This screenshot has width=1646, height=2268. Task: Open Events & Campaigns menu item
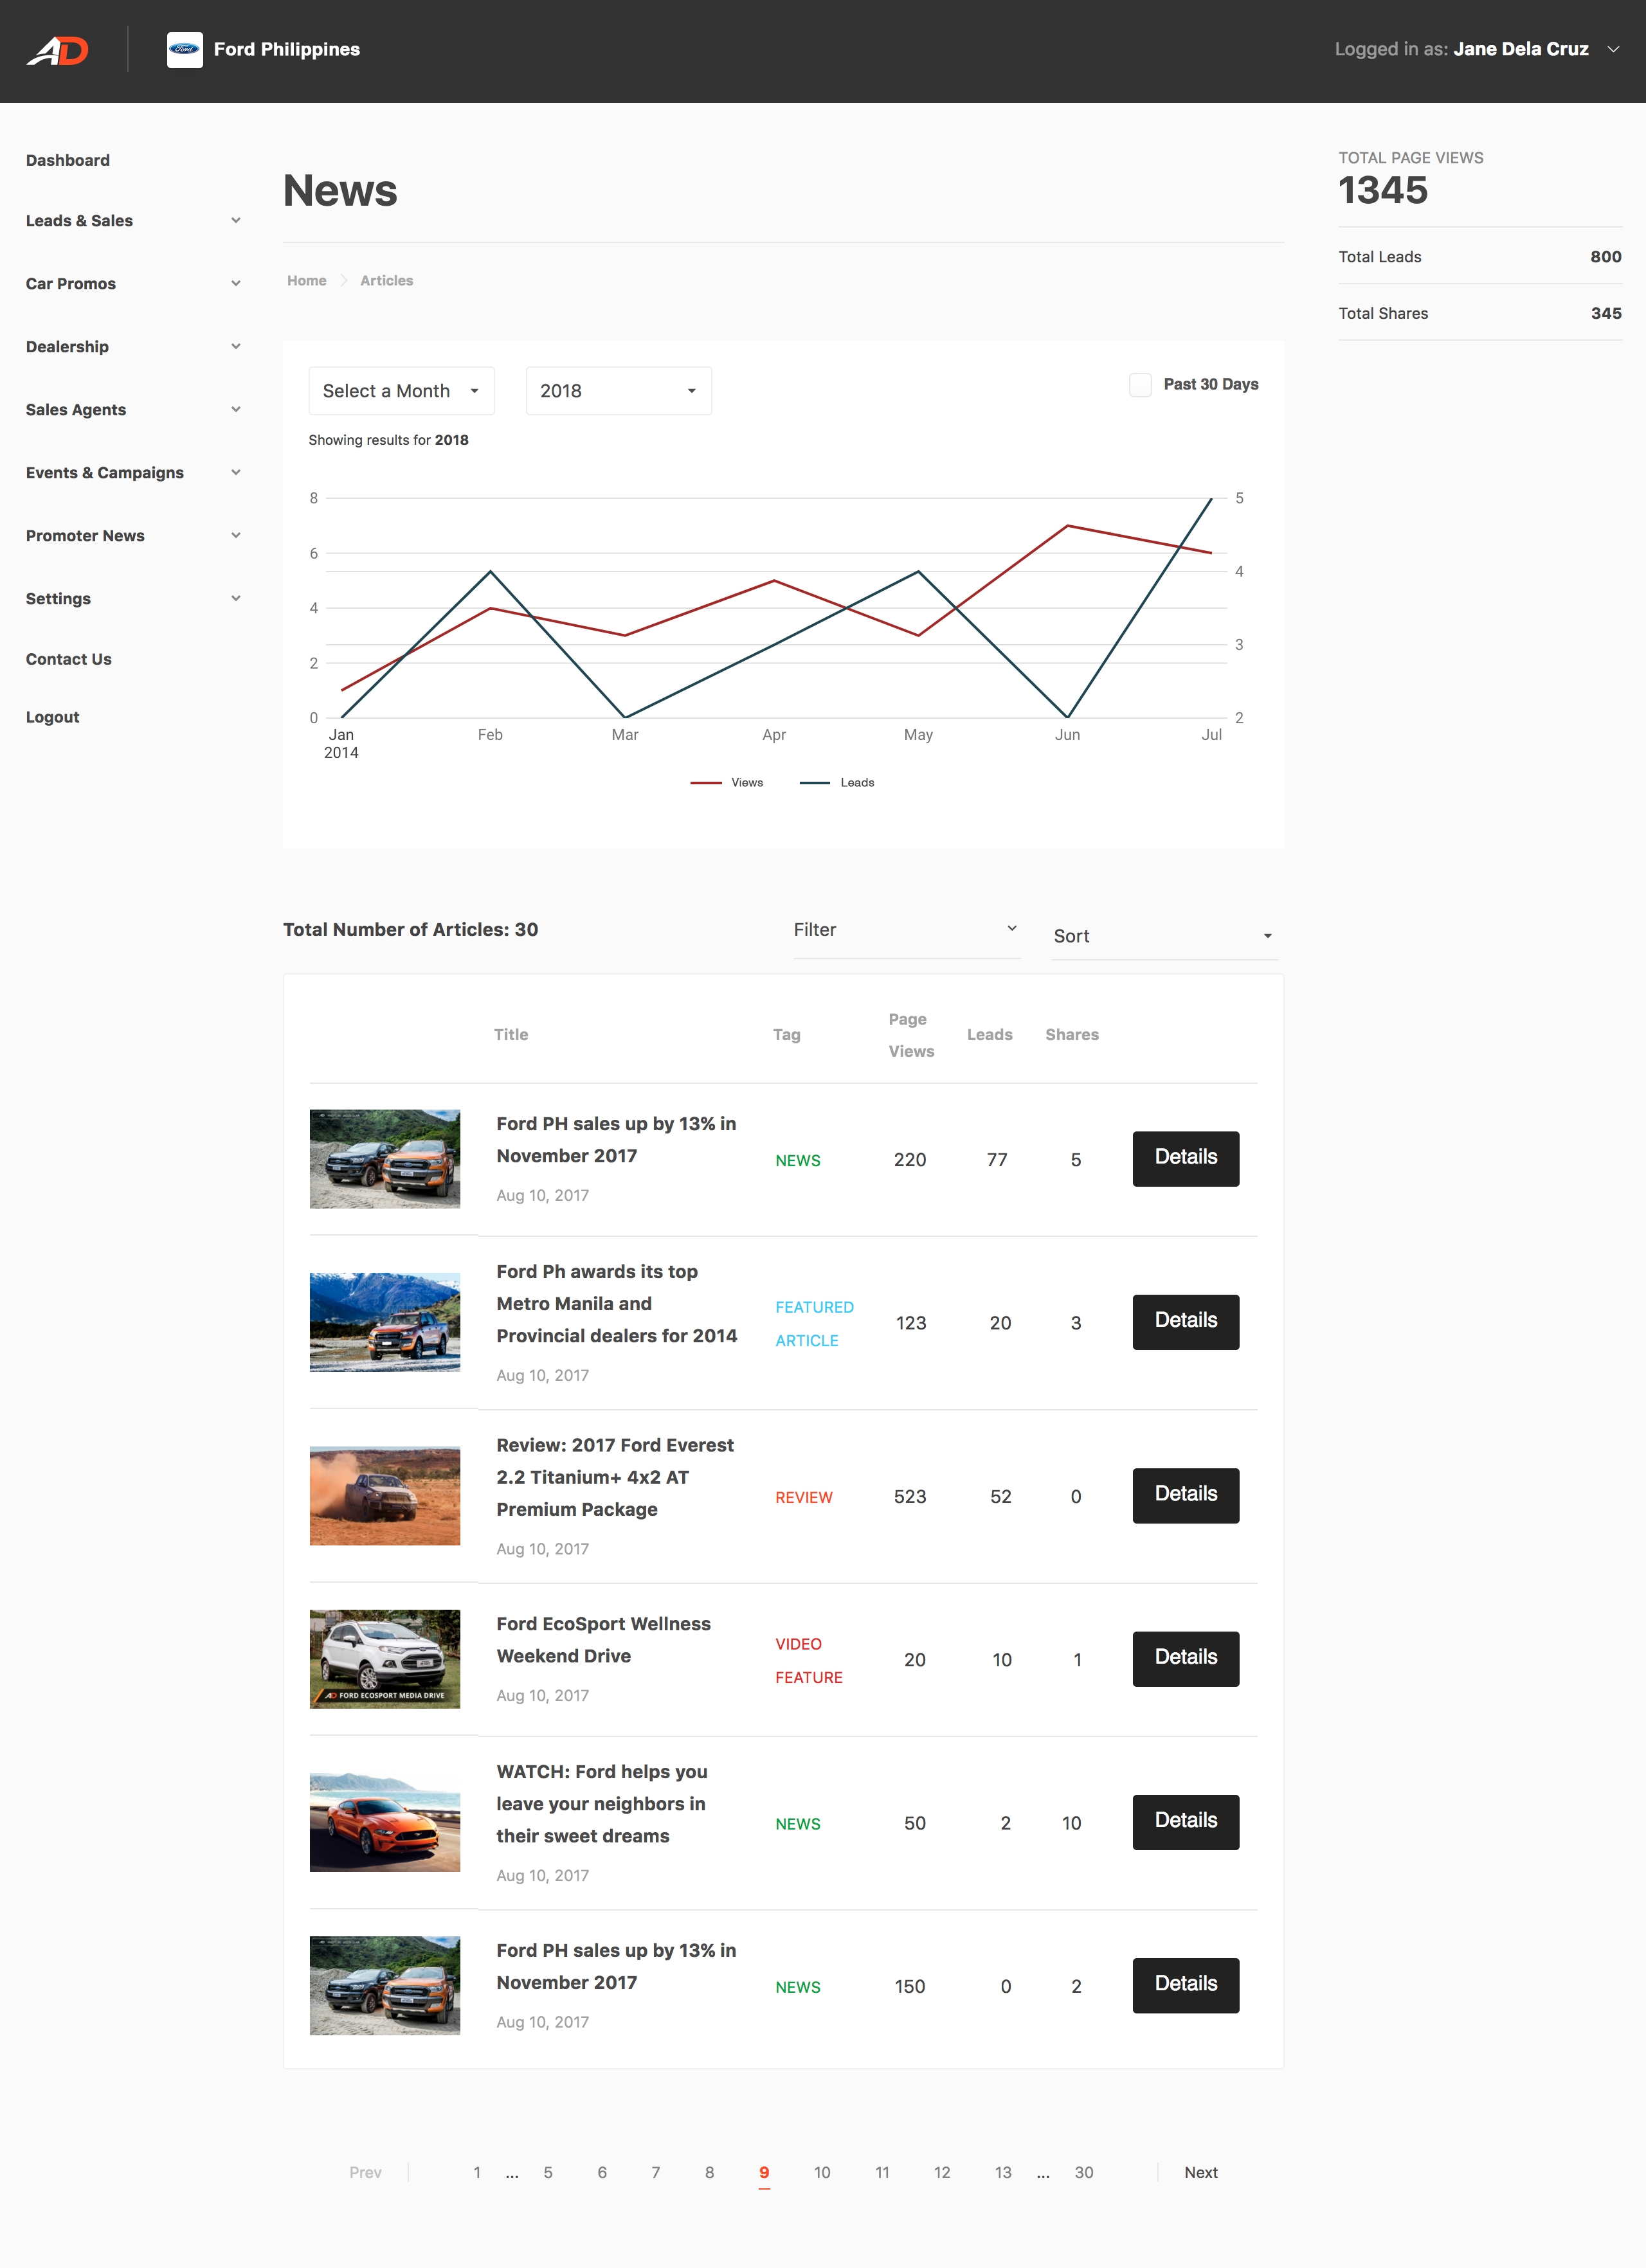point(105,473)
